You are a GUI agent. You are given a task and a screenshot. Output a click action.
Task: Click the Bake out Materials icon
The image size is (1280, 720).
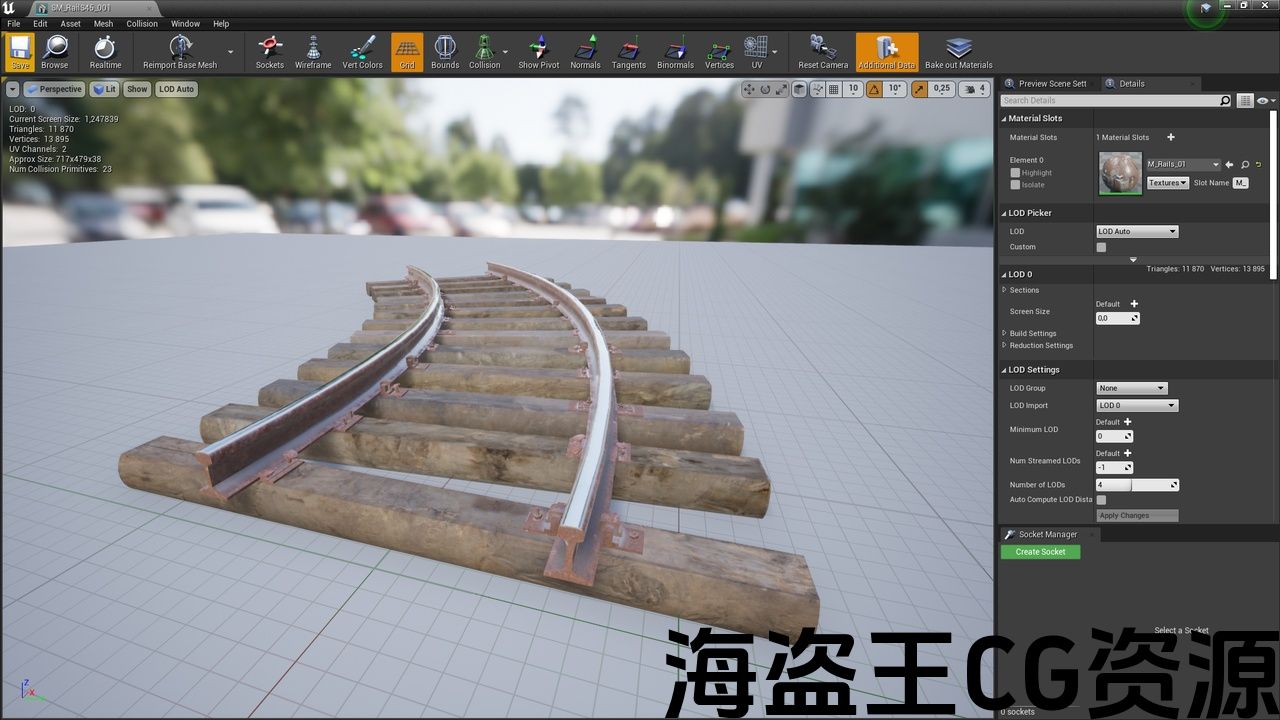(x=958, y=52)
